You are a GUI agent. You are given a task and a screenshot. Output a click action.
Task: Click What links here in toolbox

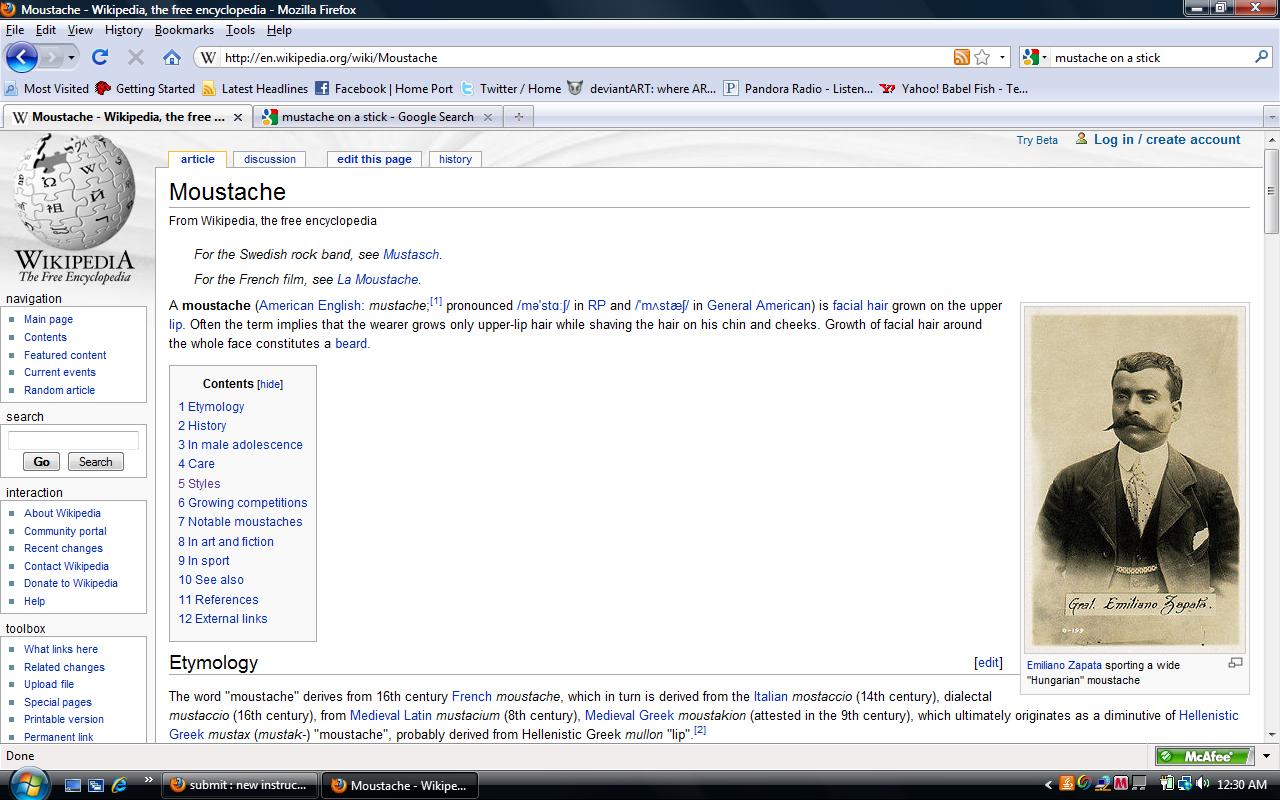click(x=61, y=649)
